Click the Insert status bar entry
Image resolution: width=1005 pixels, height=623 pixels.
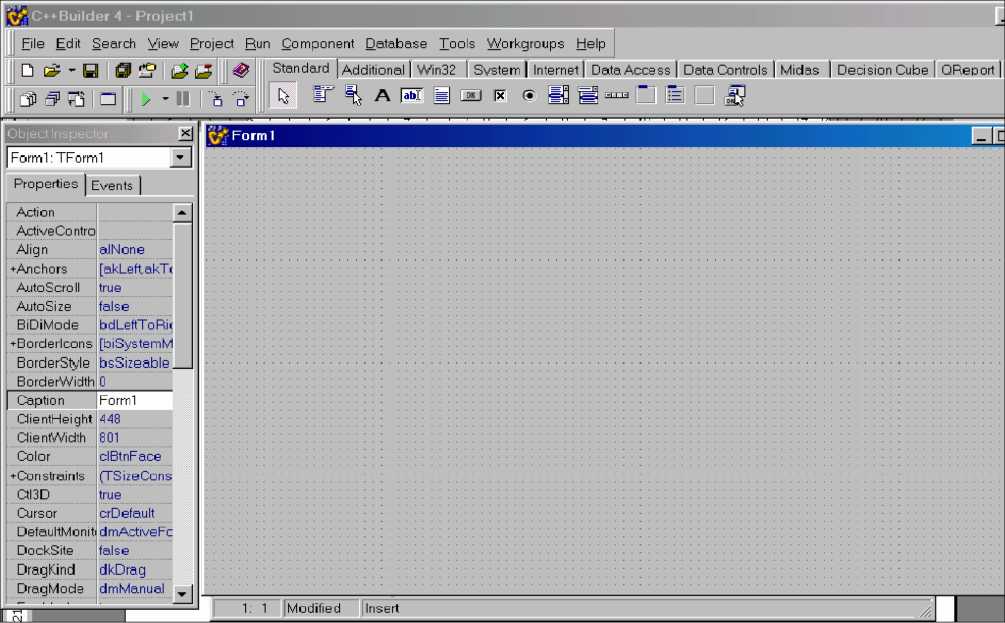(382, 608)
